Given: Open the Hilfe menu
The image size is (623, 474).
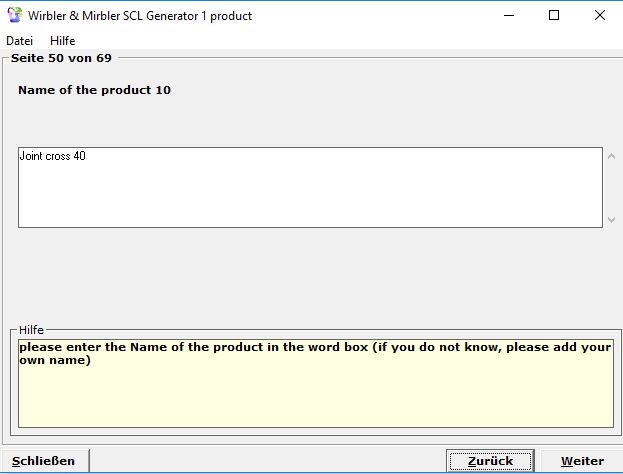Looking at the screenshot, I should 63,41.
